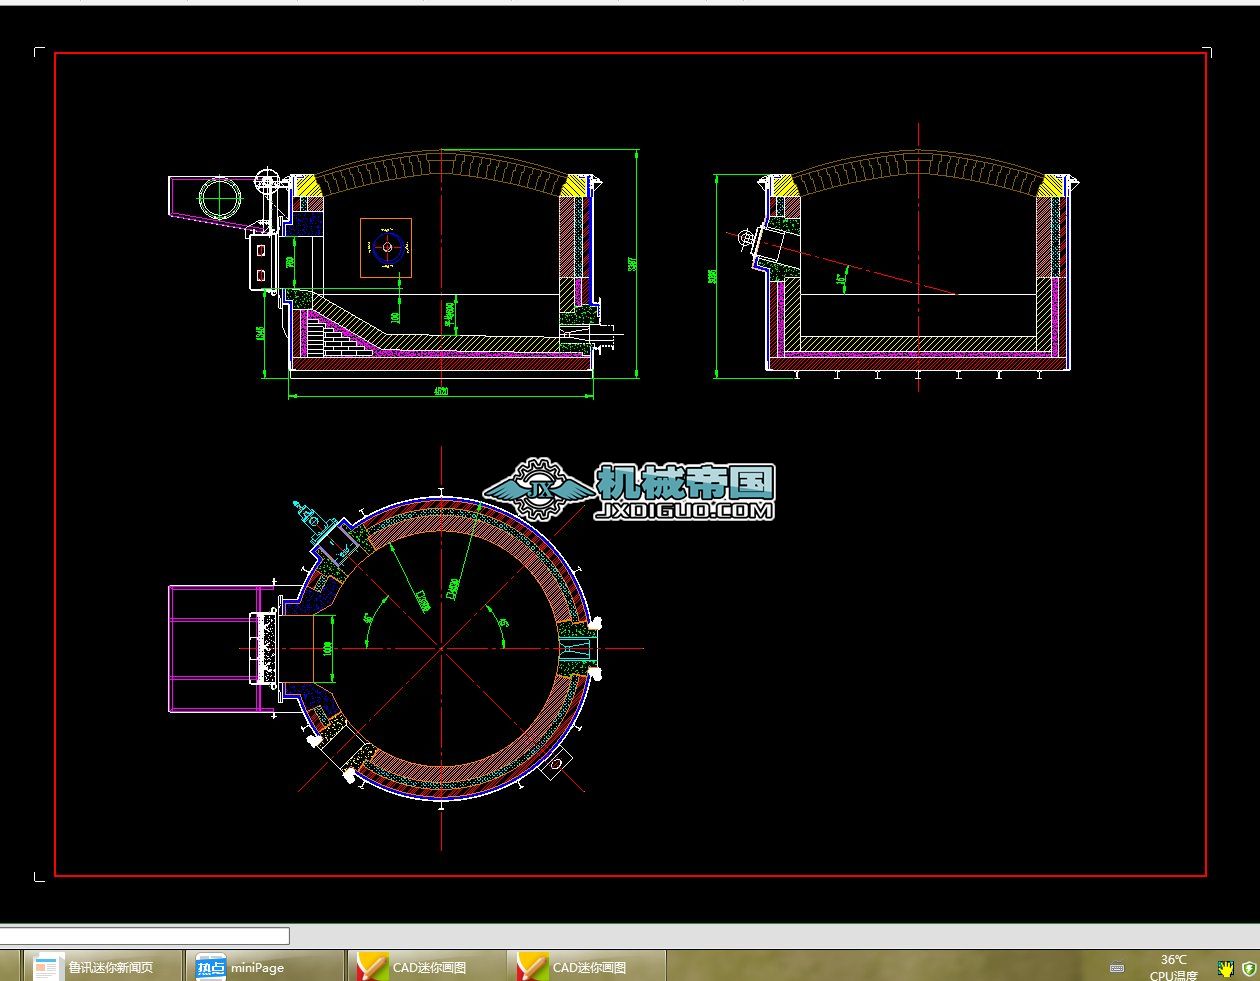Screen dimensions: 1260x981
Task: Click the 36℃ CPU温度 tray indicator
Action: (1173, 967)
